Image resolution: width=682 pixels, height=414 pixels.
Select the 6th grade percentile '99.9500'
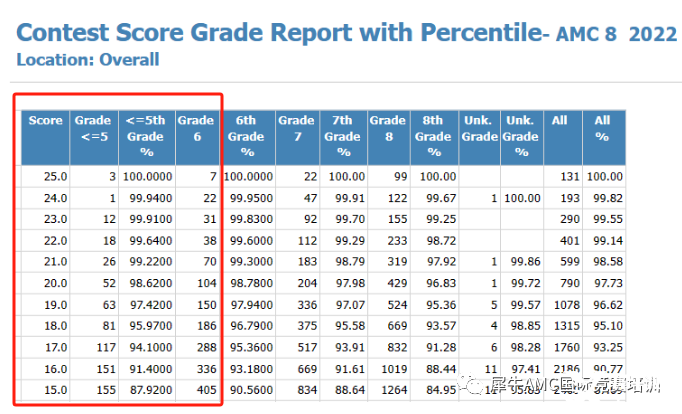coord(251,198)
